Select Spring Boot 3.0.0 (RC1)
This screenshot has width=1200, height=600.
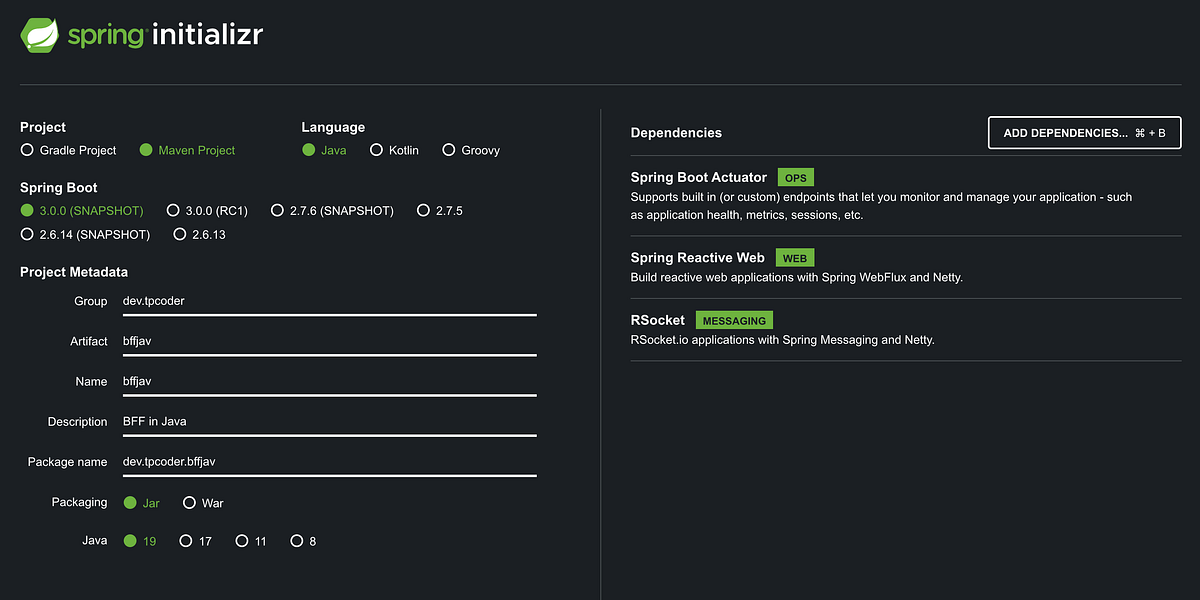[x=173, y=211]
